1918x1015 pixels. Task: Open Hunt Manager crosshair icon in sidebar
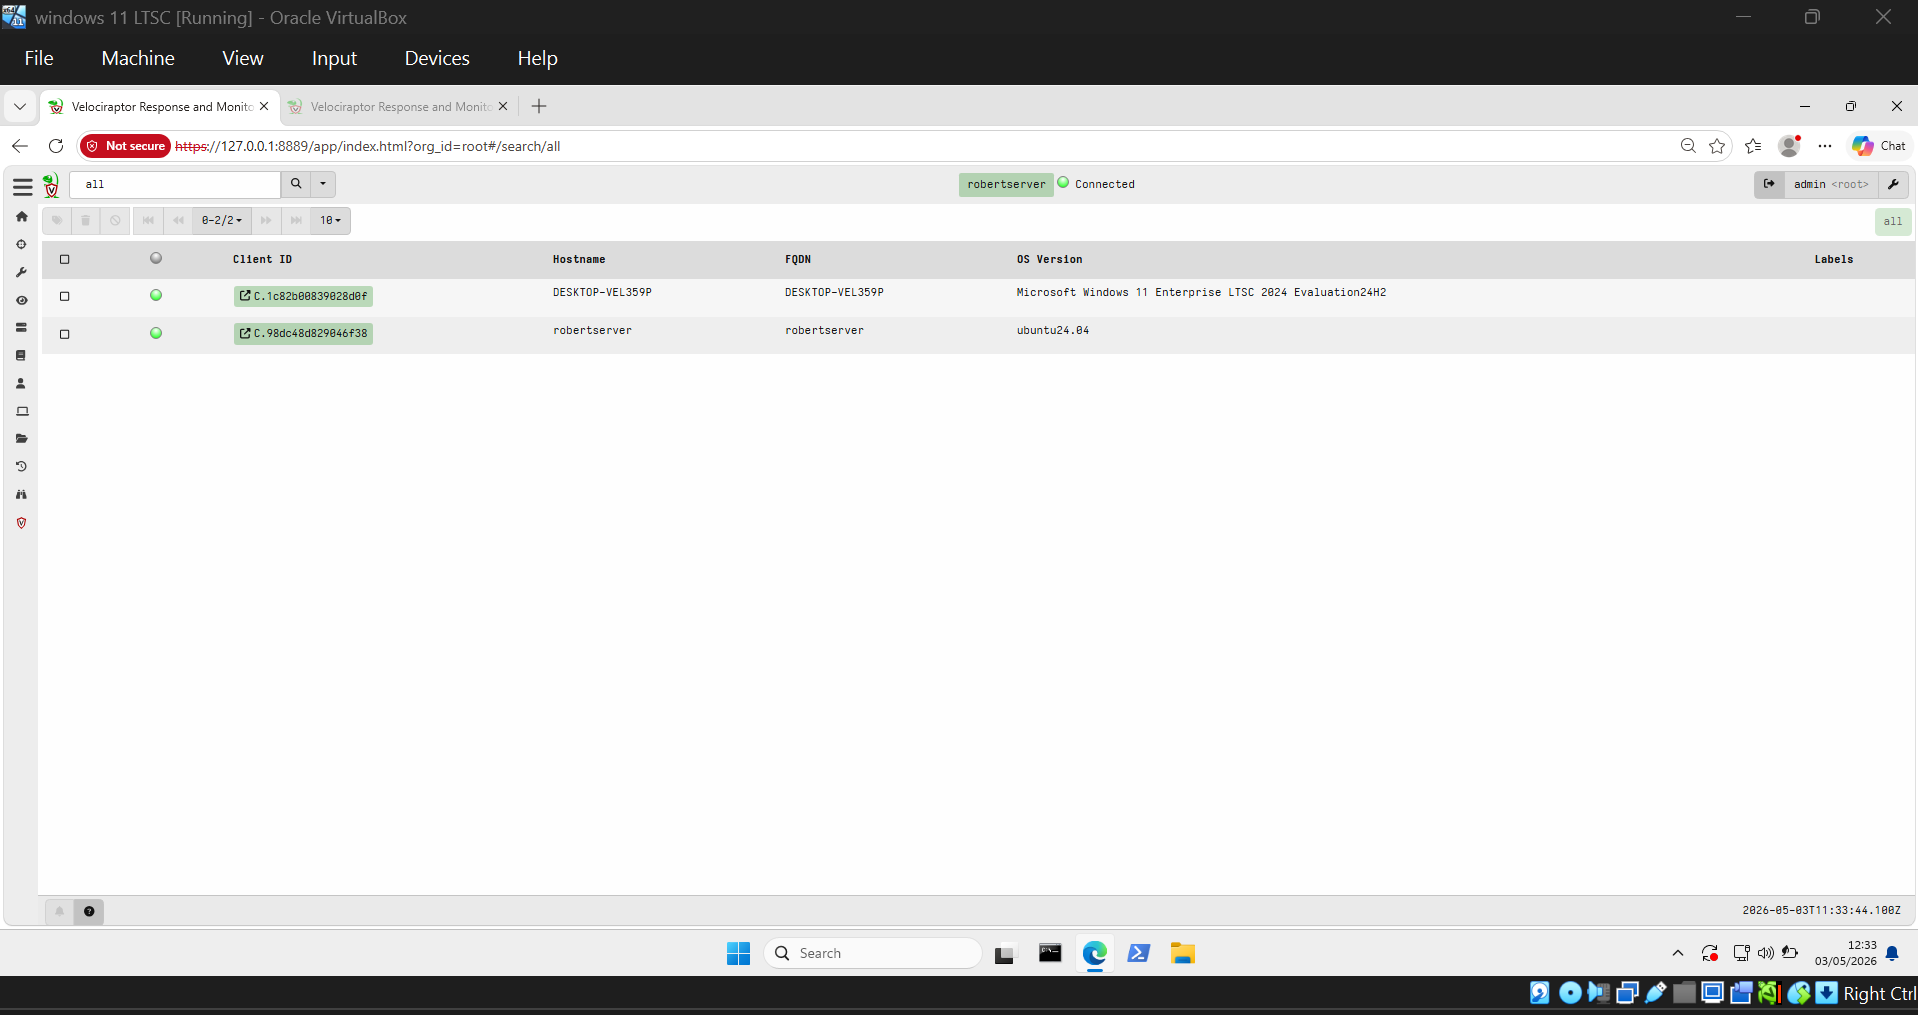(x=21, y=244)
